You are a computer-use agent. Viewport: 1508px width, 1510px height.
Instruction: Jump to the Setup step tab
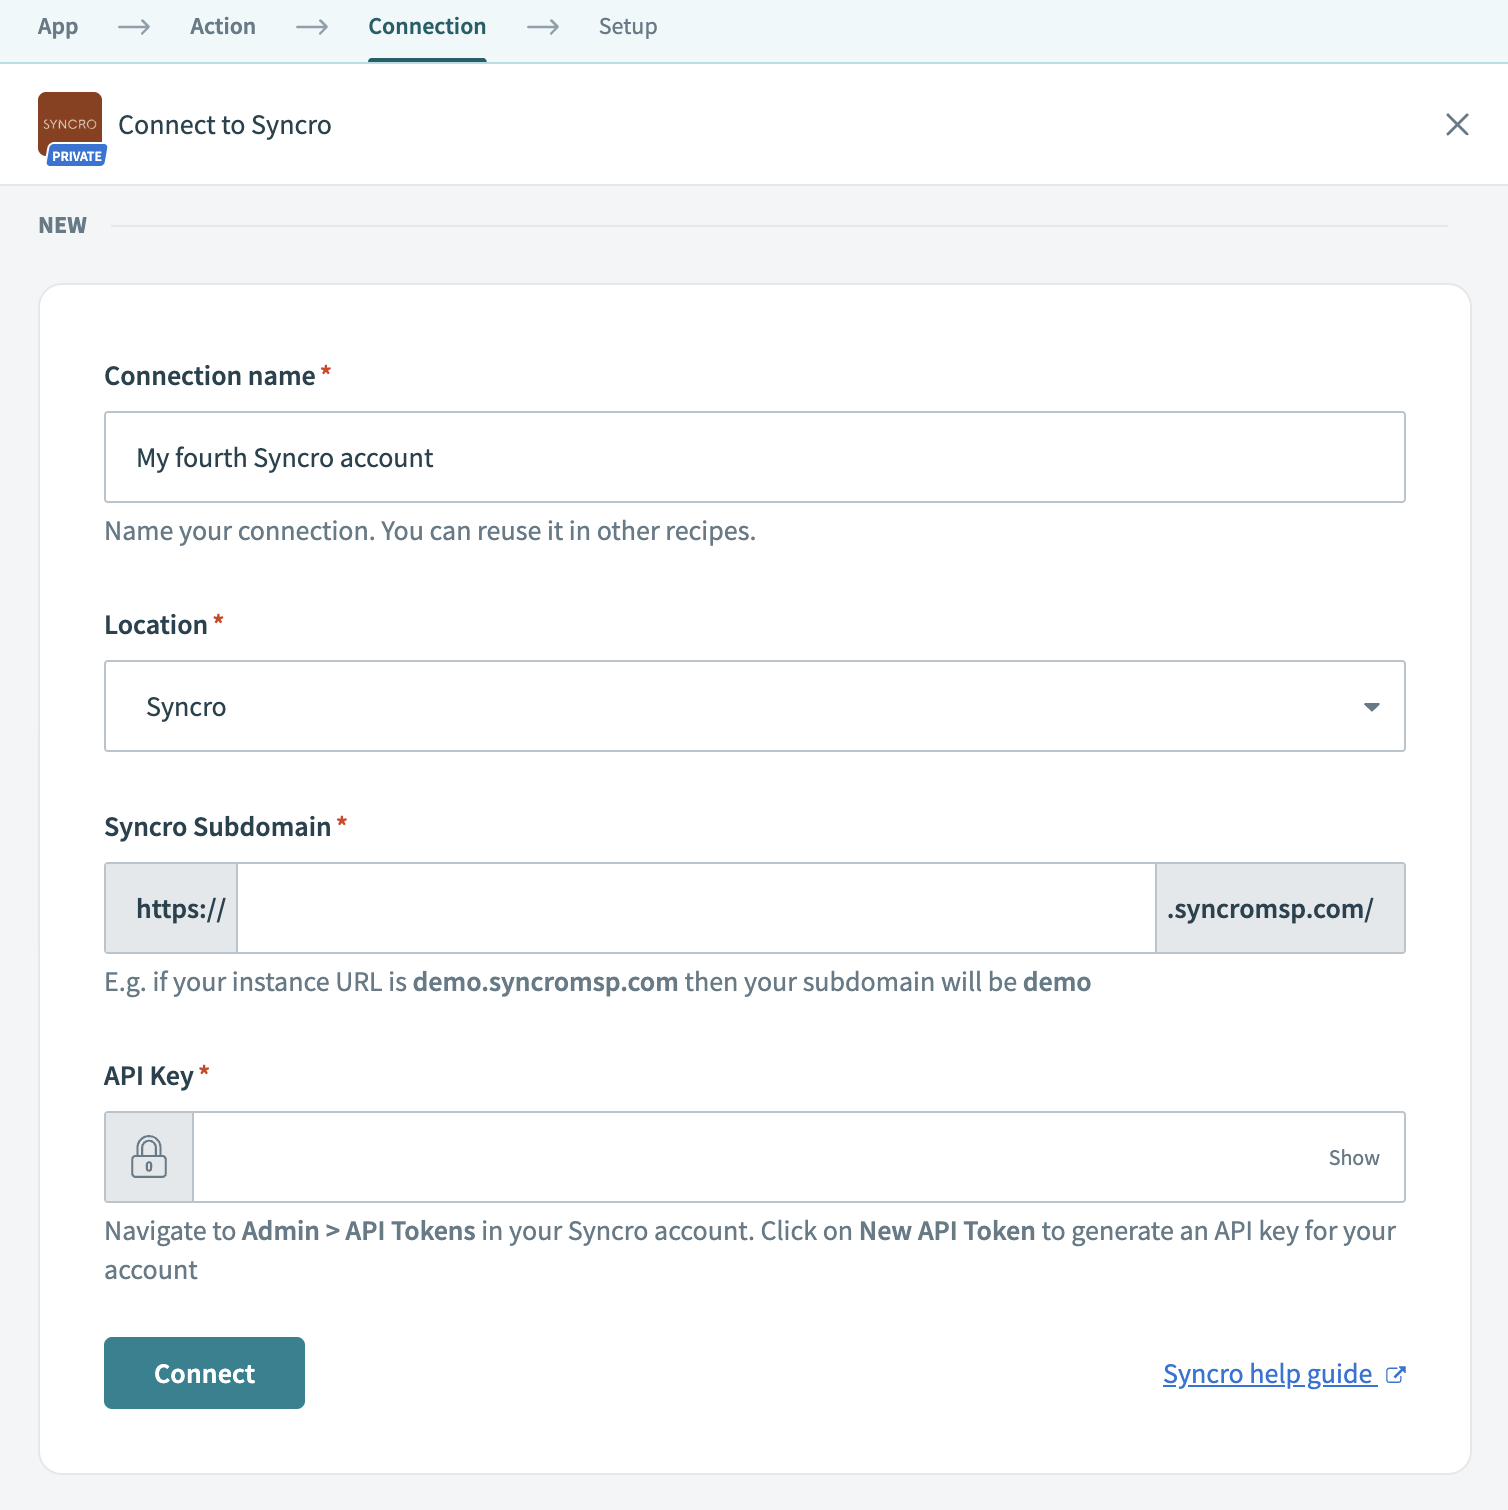tap(628, 27)
